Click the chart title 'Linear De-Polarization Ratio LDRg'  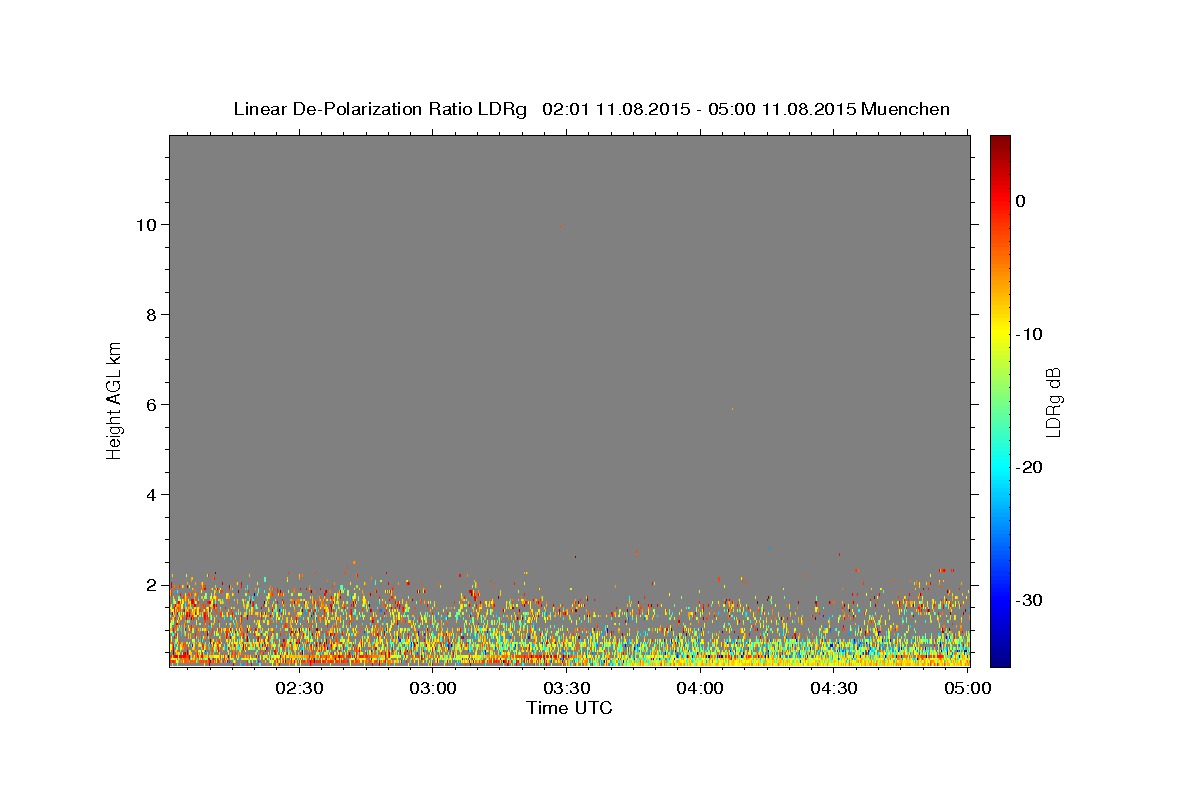(380, 109)
